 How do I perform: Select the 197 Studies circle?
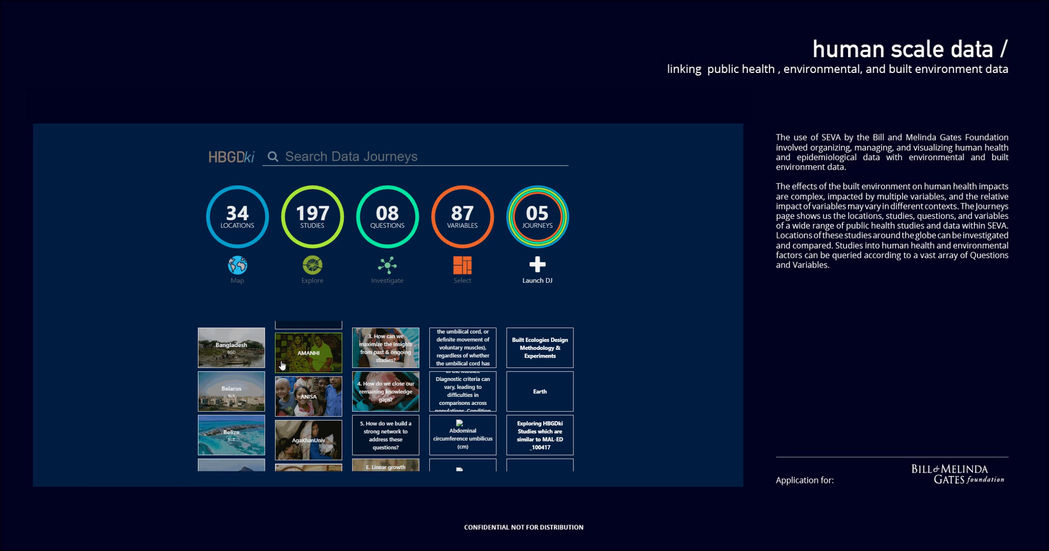[312, 217]
